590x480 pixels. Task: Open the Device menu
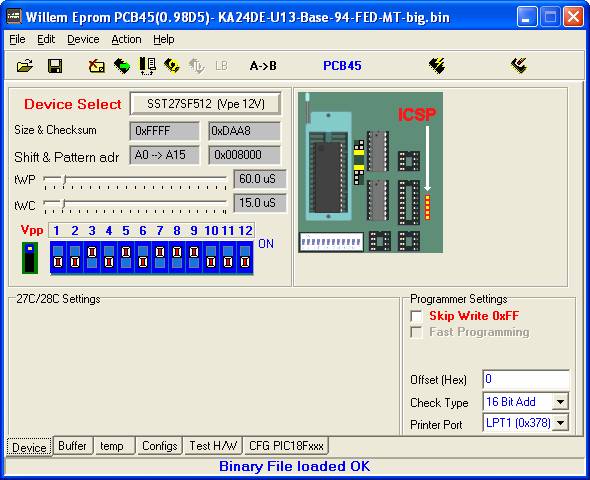[x=83, y=39]
